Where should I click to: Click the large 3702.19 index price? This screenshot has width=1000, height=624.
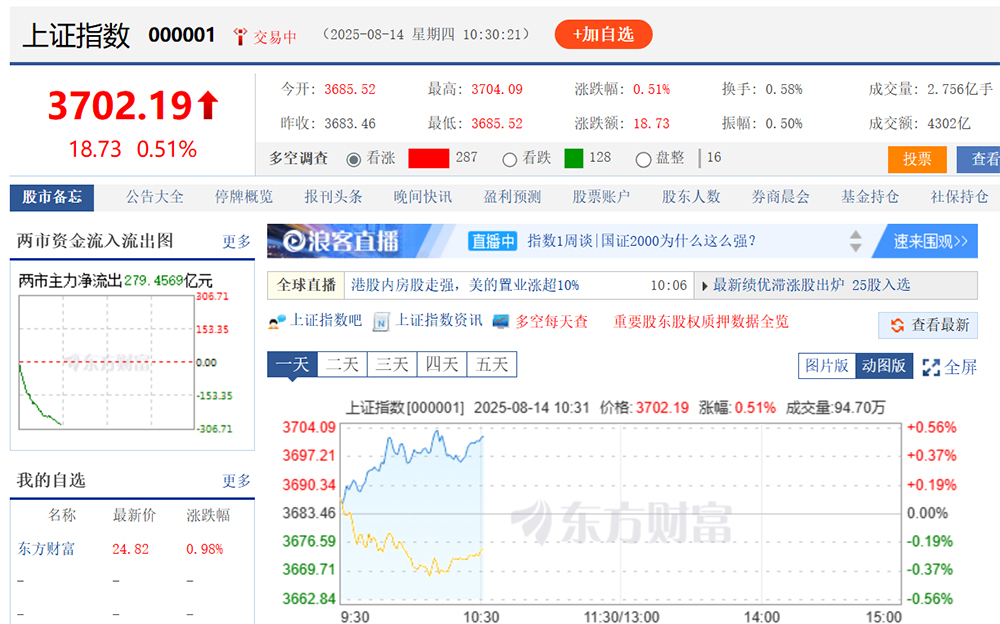pos(120,106)
